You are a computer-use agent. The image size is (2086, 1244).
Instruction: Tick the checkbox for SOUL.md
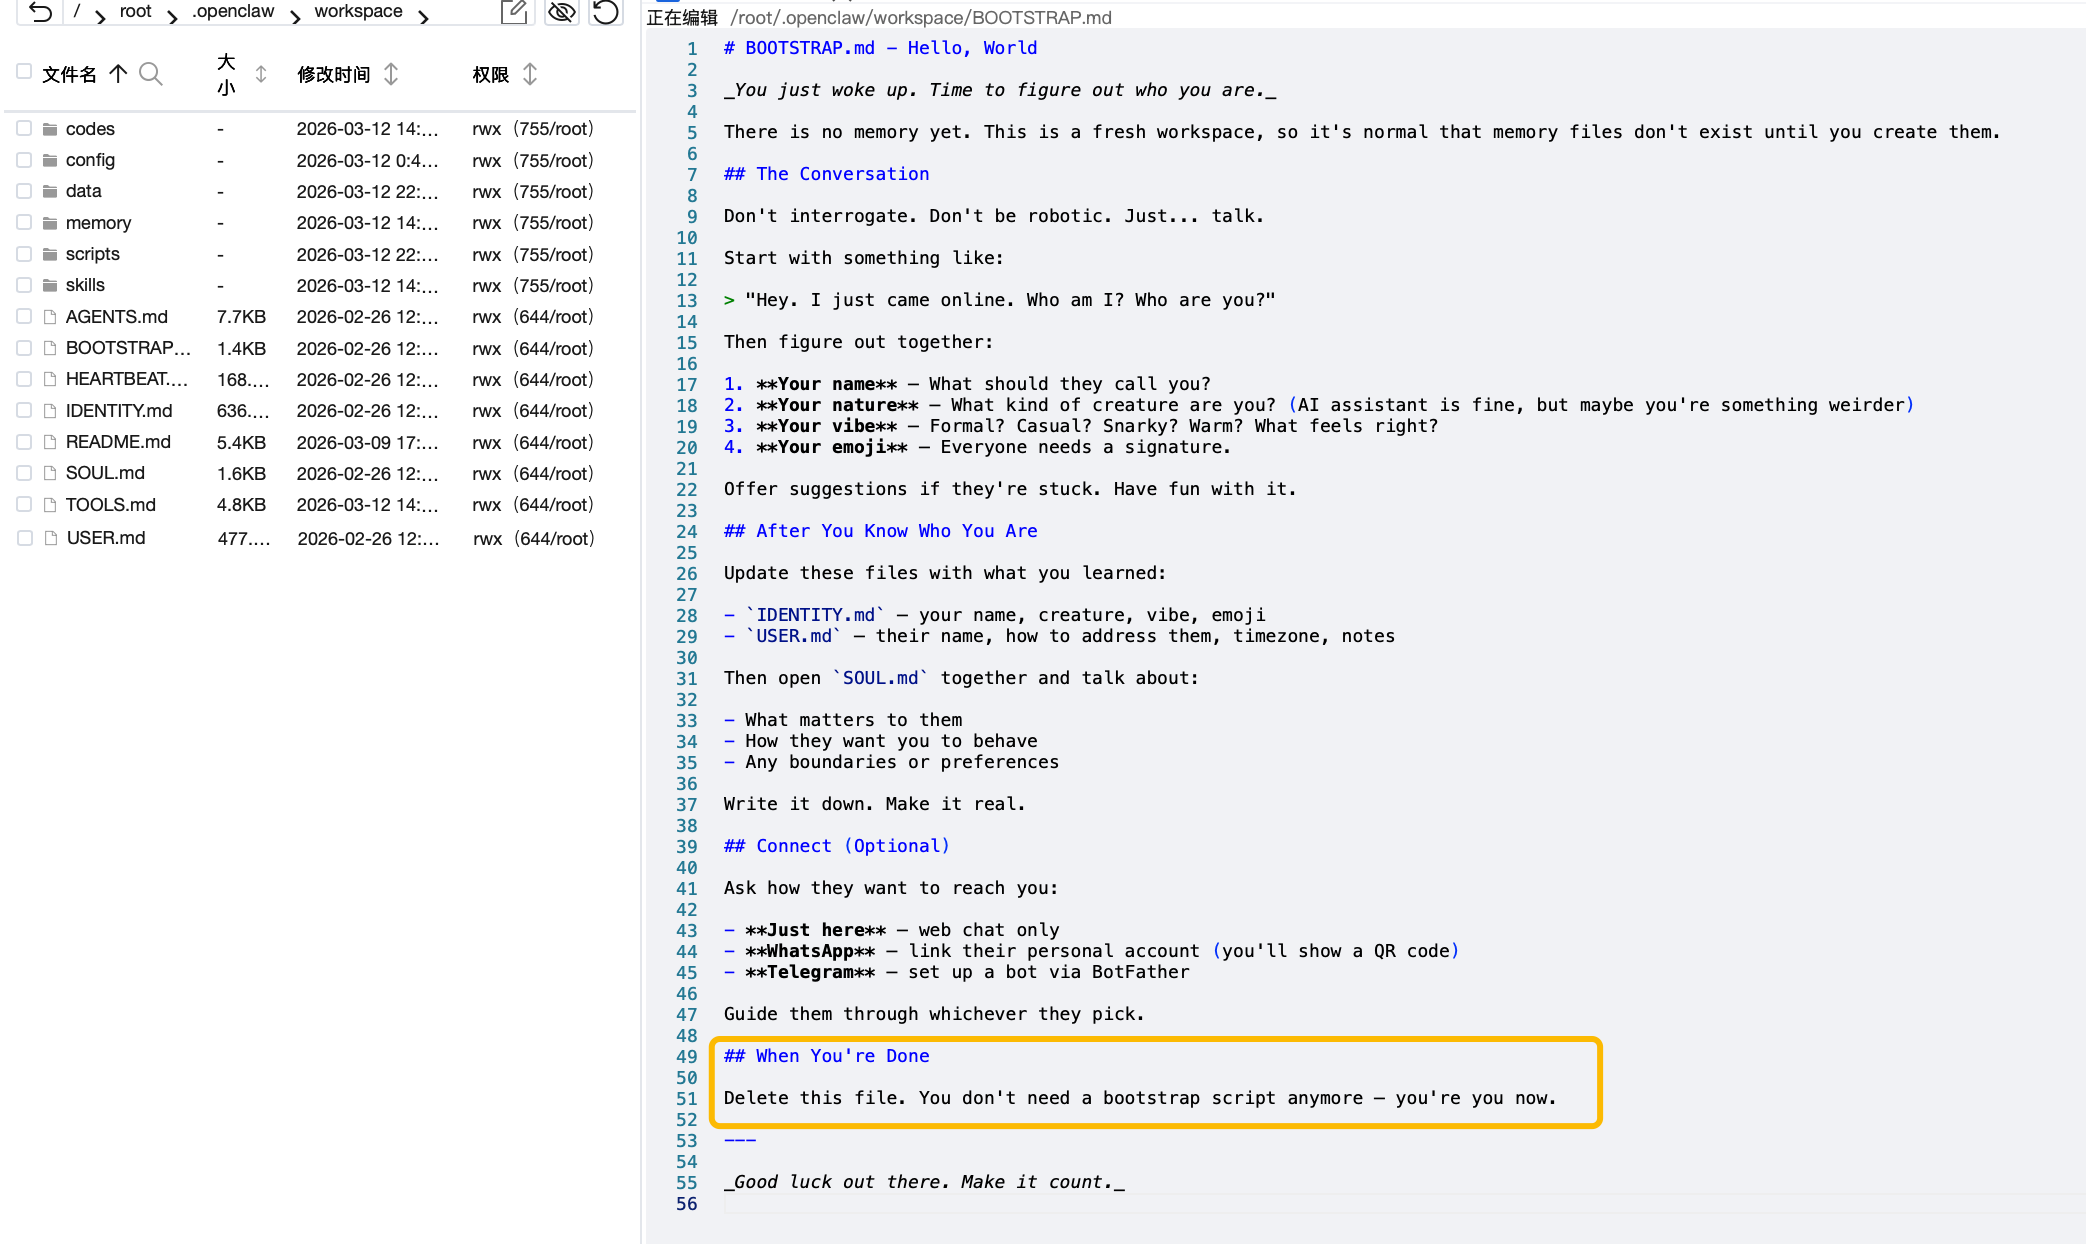point(24,473)
